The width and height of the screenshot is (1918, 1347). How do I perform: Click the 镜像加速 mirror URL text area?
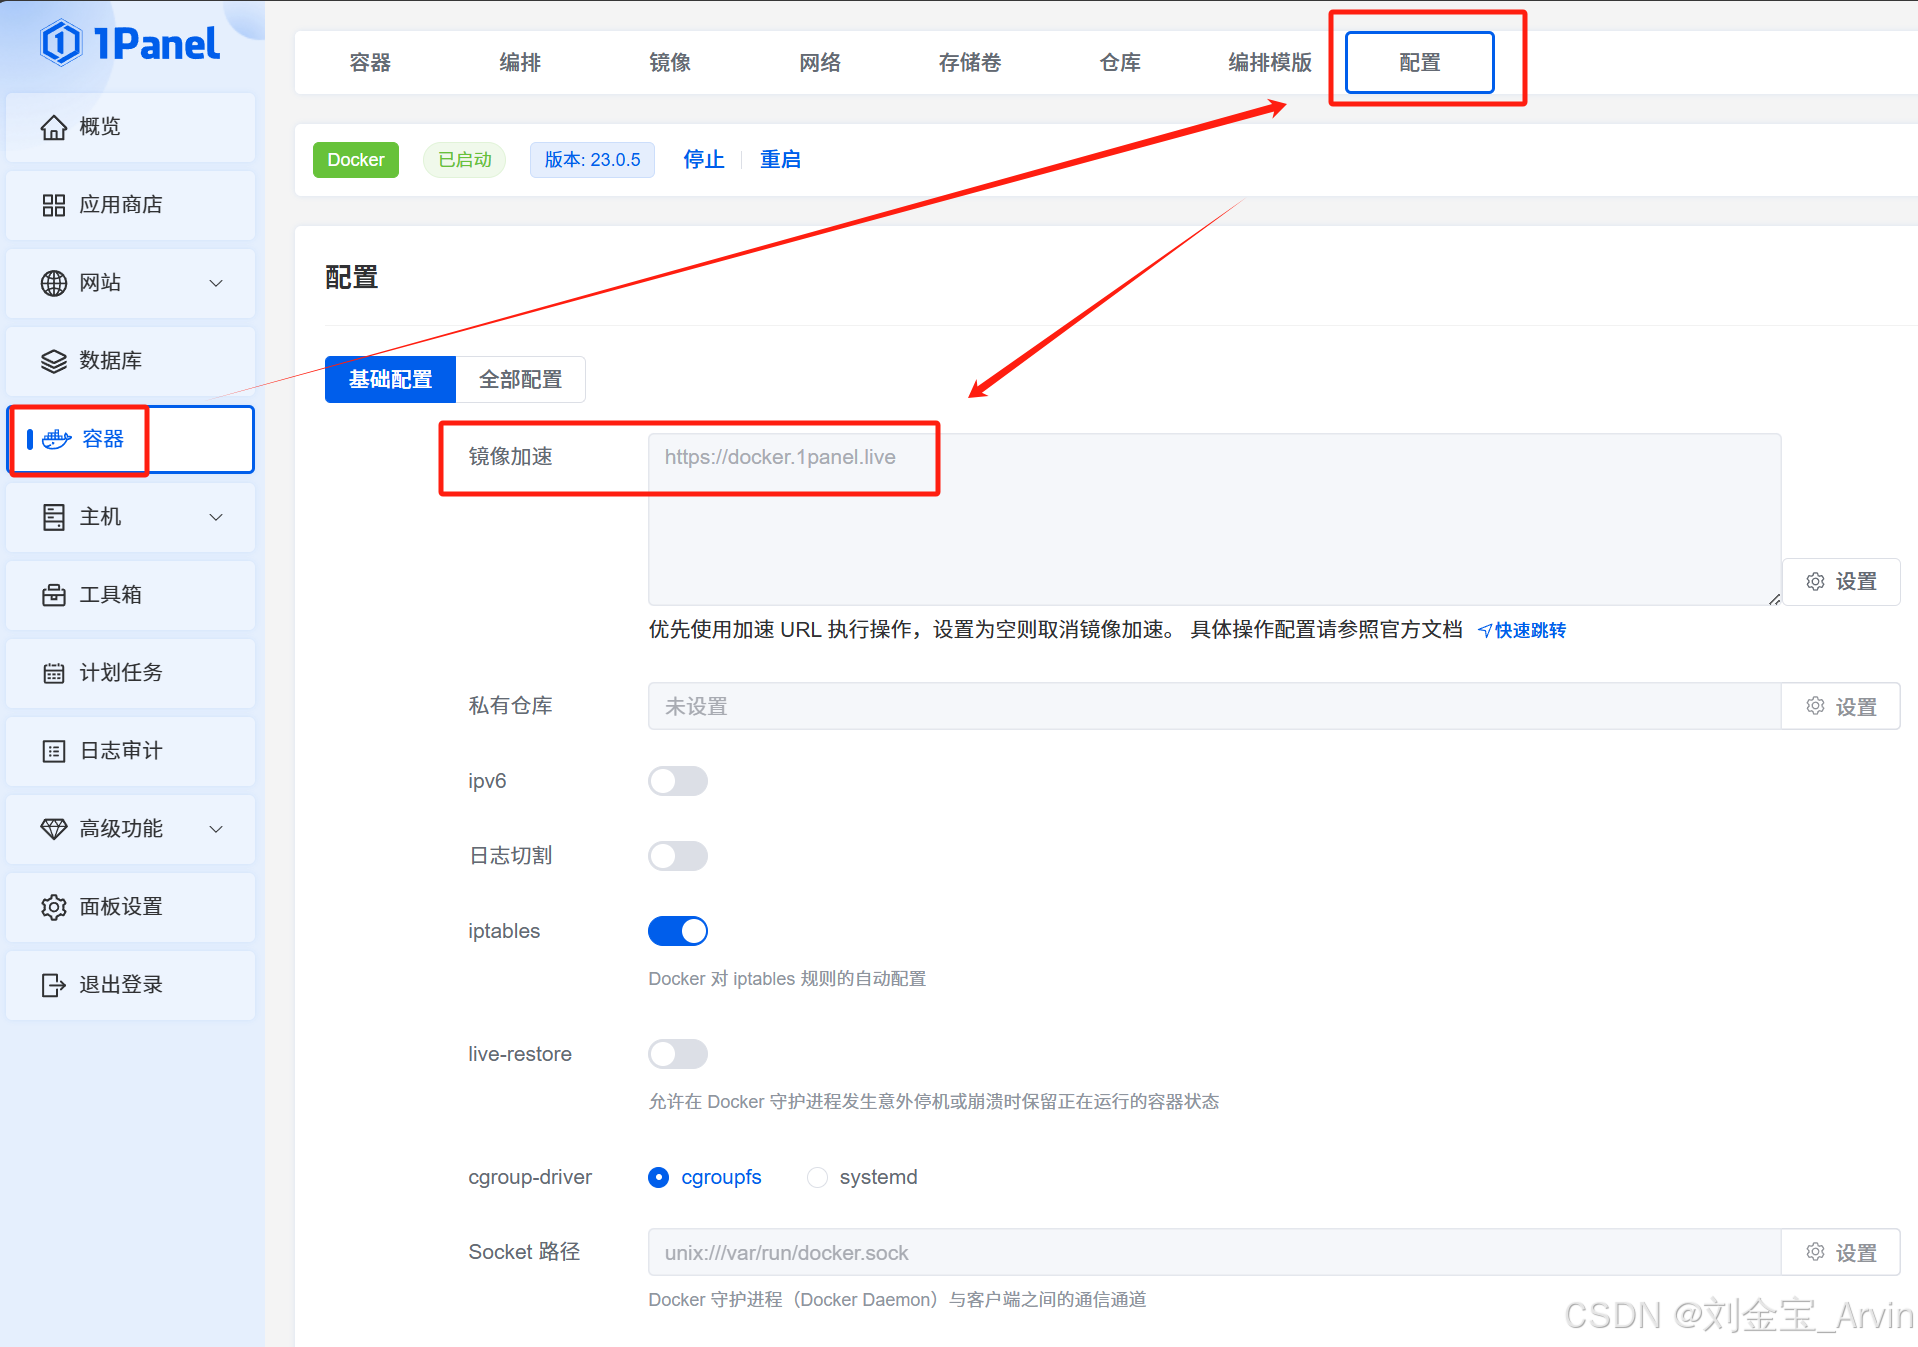coord(1214,519)
